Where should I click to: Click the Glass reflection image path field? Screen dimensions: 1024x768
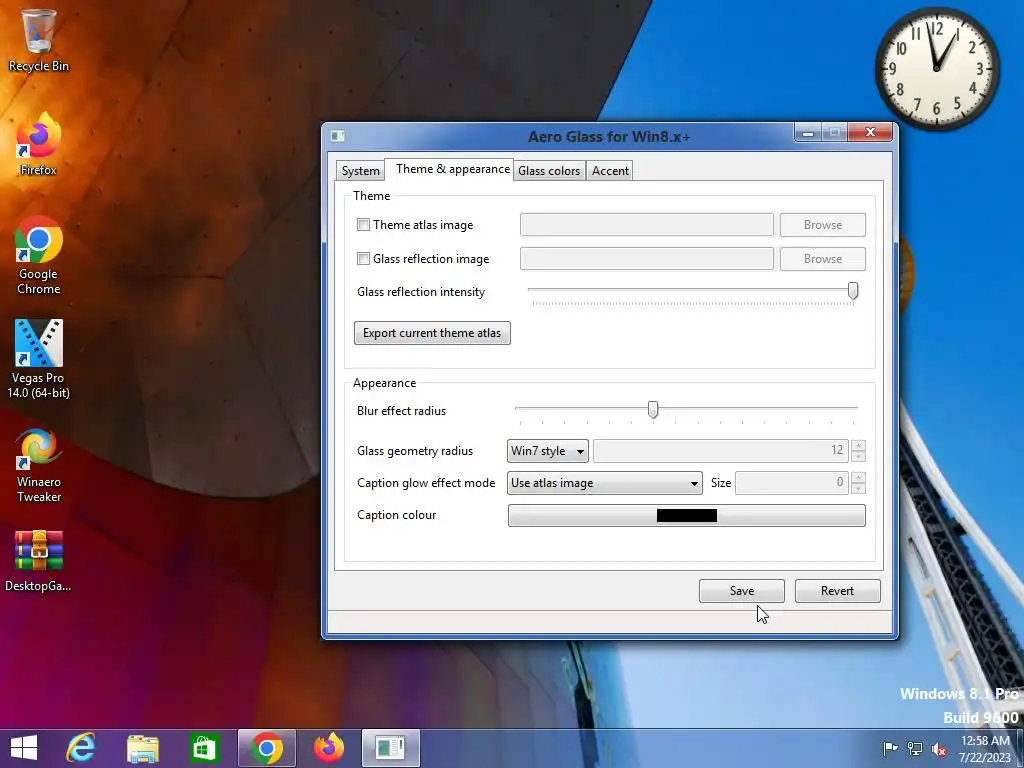click(647, 259)
